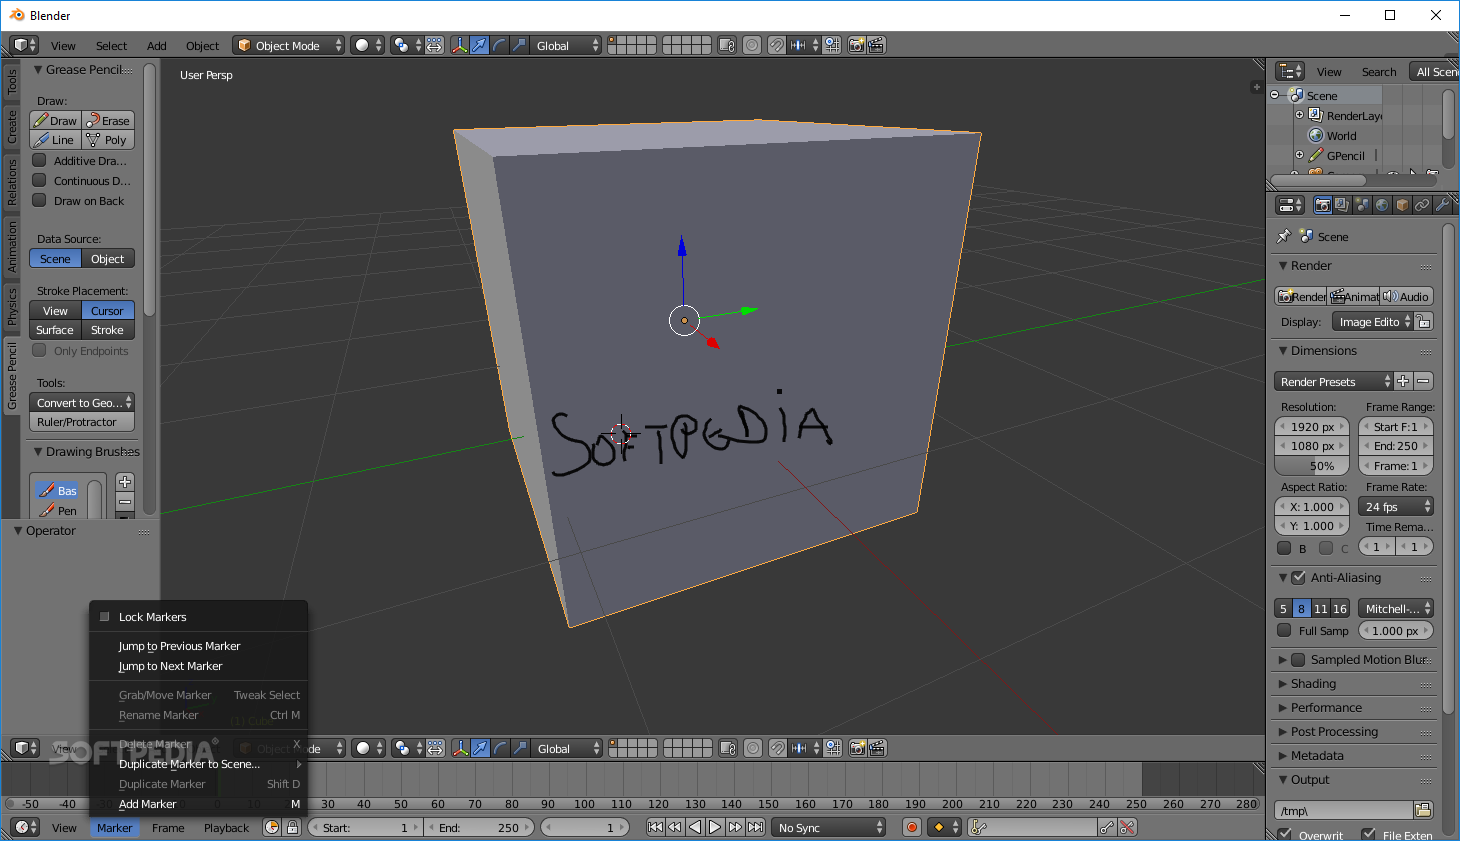Screen dimensions: 1460x841
Task: Enable the Full Sample checkbox
Action: [x=1284, y=630]
